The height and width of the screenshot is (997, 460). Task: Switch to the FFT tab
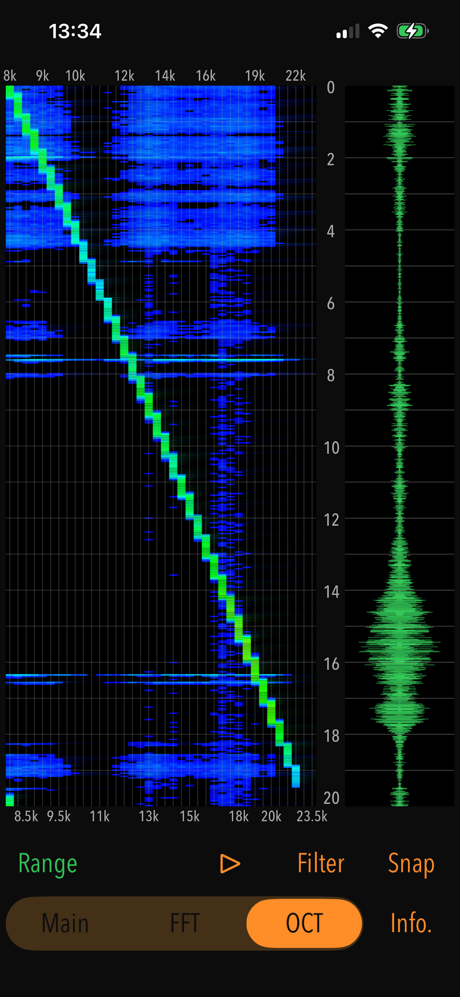[185, 924]
